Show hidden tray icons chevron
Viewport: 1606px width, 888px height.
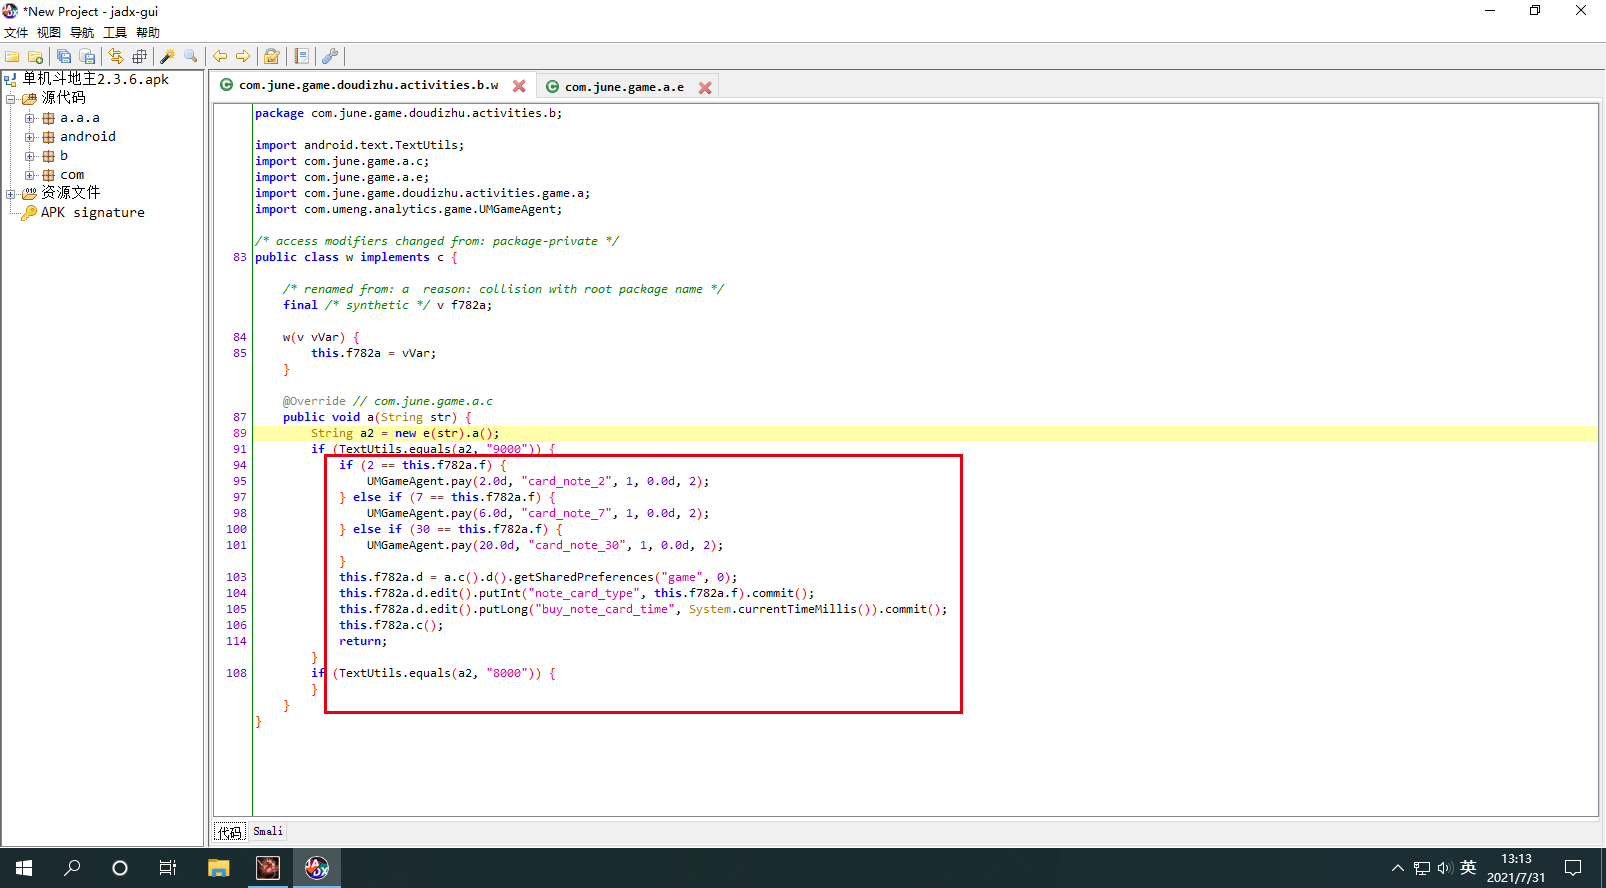pyautogui.click(x=1398, y=868)
